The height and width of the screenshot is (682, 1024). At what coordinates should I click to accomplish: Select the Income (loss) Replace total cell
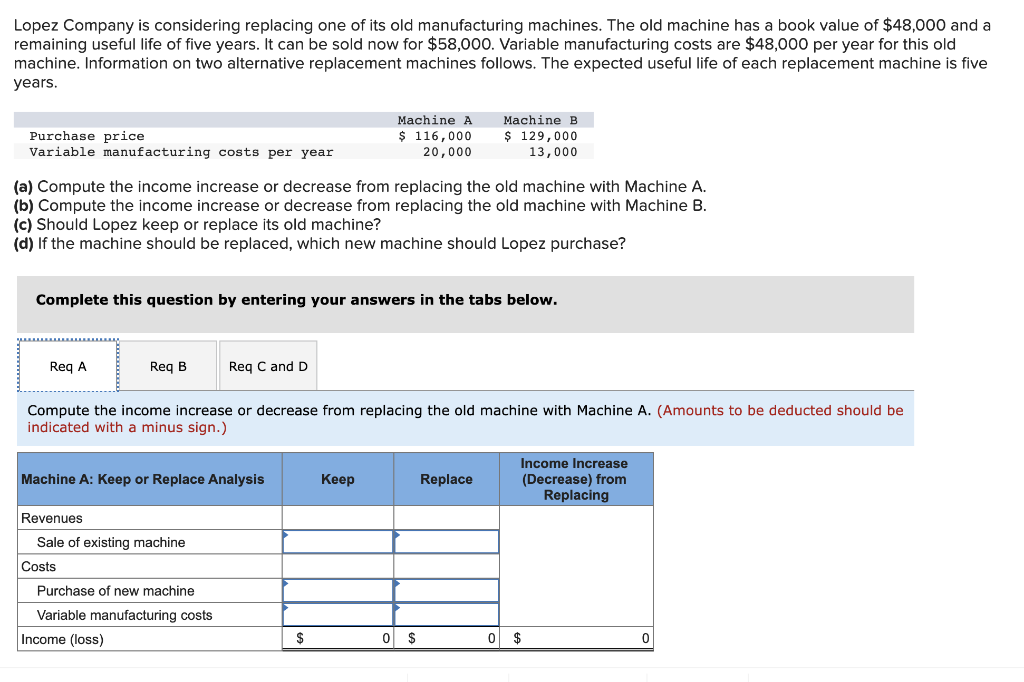(x=446, y=638)
